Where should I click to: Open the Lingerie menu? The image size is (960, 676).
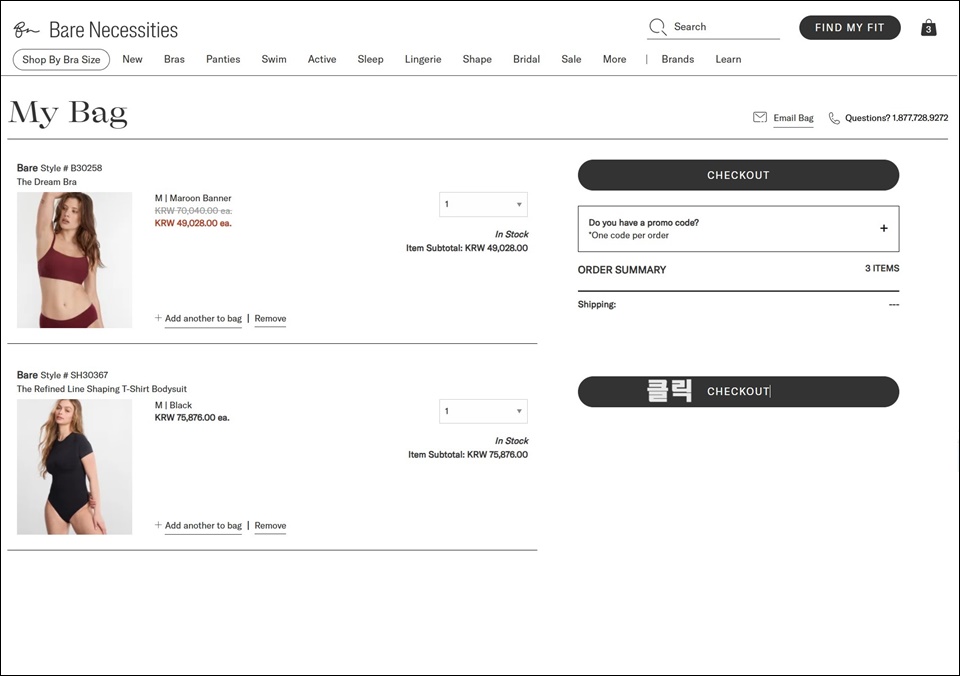pos(423,59)
